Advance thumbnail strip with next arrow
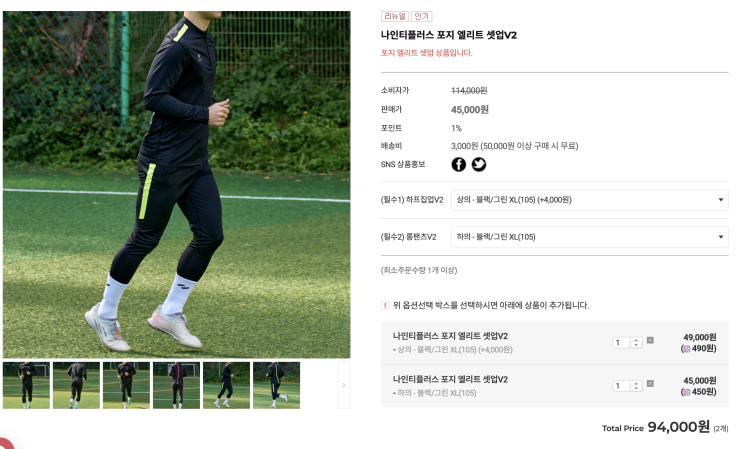The image size is (743, 449). [x=344, y=385]
